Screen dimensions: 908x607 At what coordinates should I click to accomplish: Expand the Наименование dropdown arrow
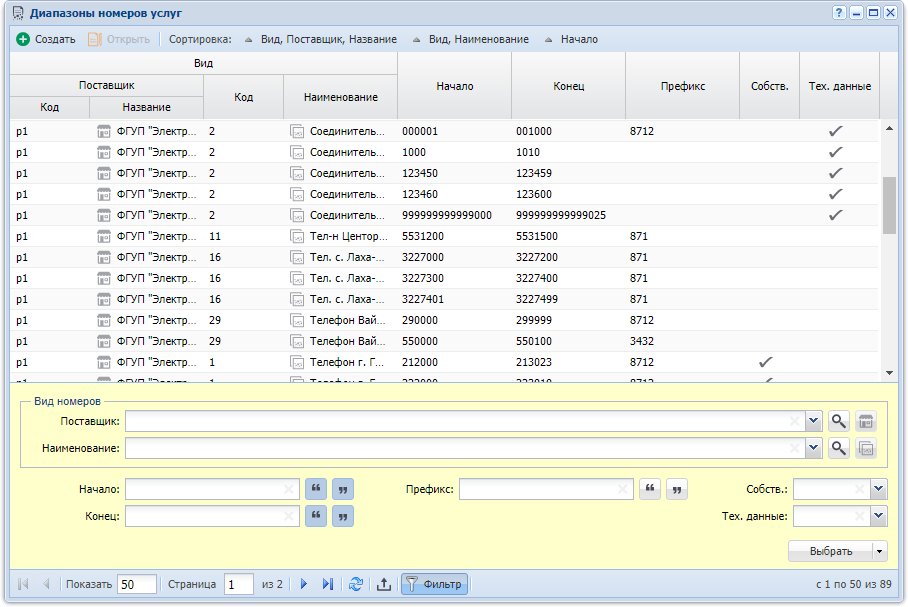click(x=814, y=448)
